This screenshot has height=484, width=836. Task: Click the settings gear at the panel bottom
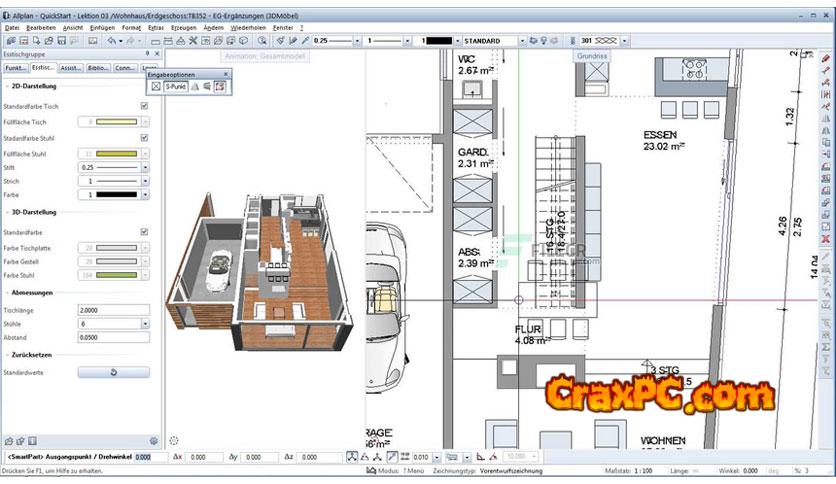(154, 440)
